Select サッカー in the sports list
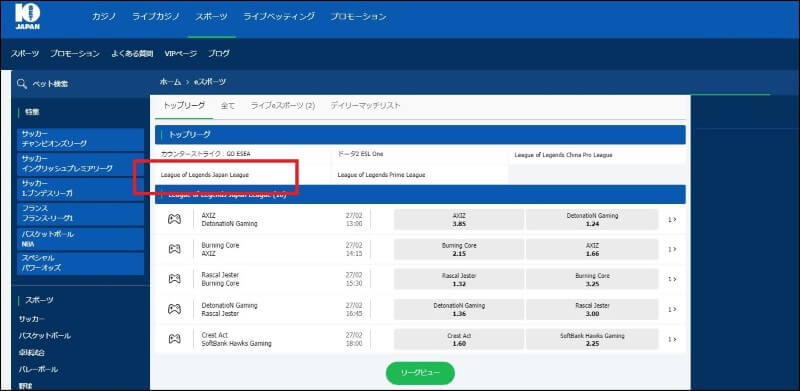This screenshot has width=800, height=391. 32,320
